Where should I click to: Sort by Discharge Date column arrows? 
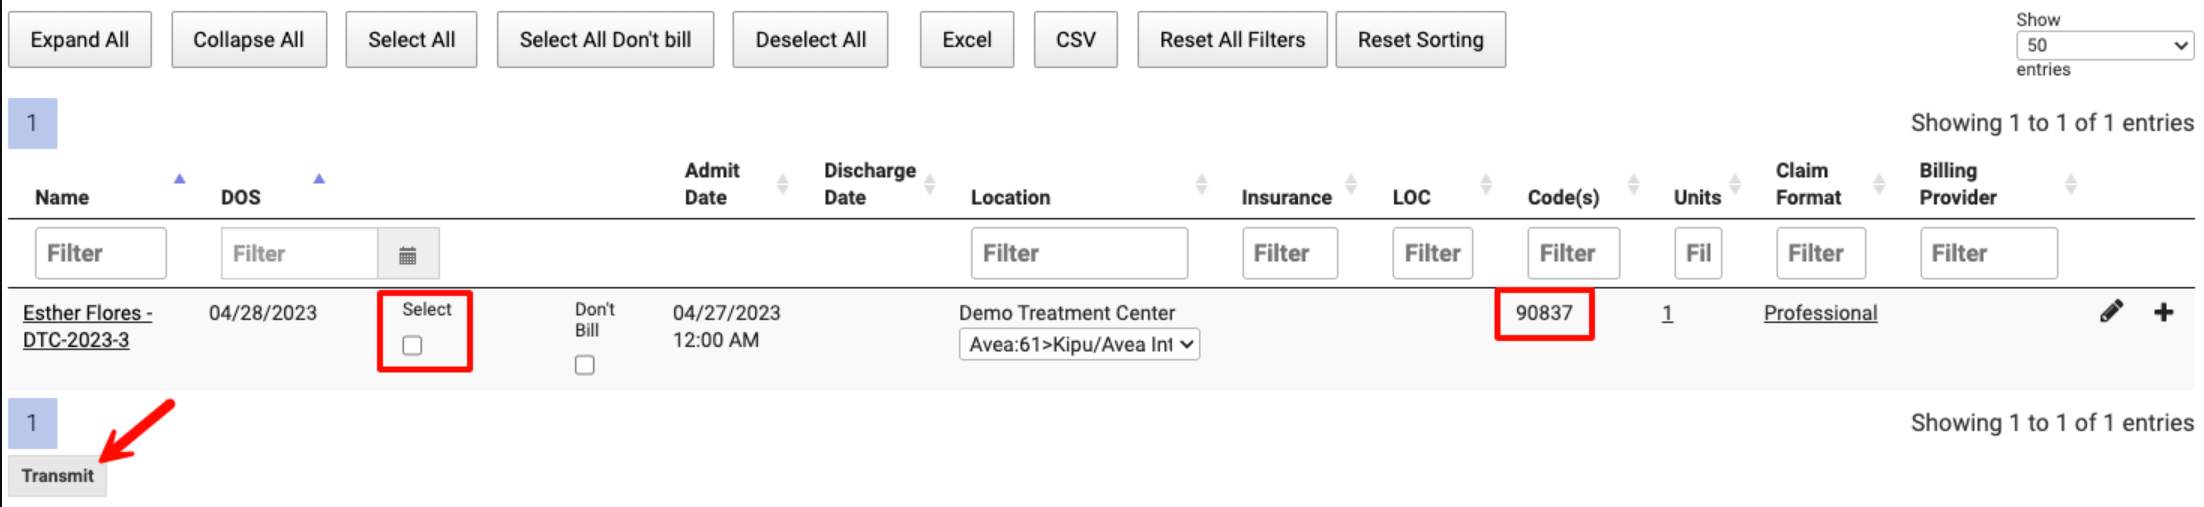tap(930, 184)
